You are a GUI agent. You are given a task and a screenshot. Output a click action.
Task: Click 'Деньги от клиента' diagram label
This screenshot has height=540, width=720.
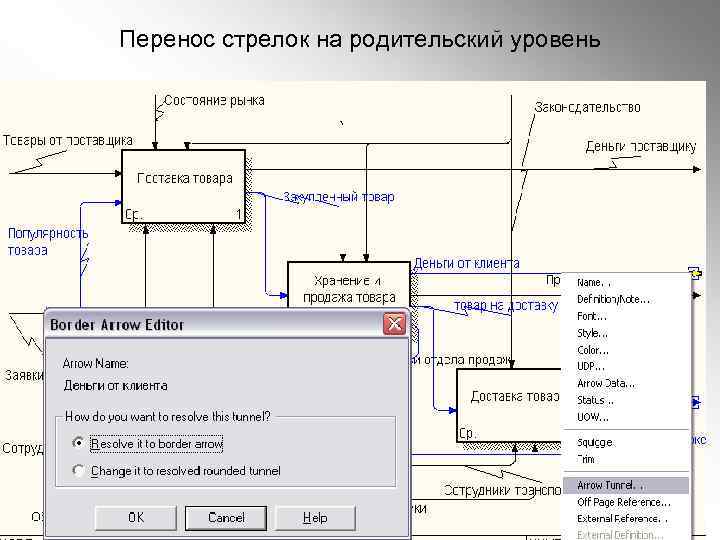click(467, 264)
